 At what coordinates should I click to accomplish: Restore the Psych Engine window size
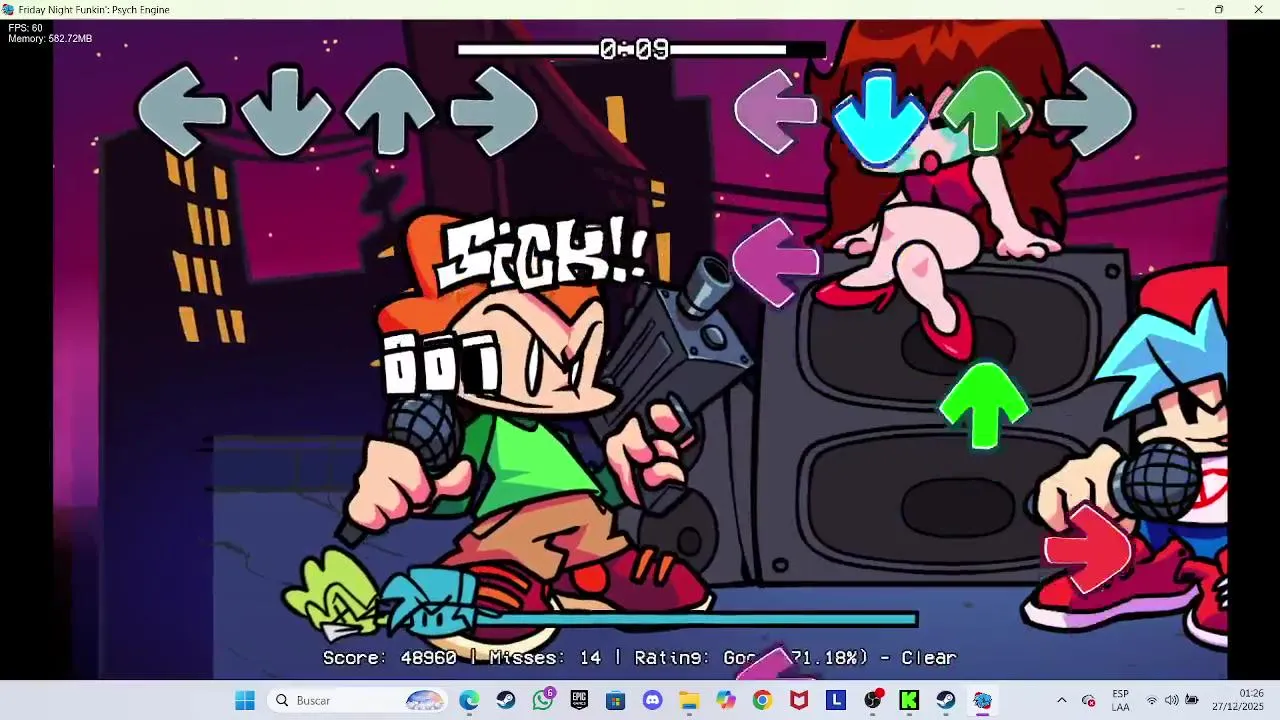coord(1219,9)
